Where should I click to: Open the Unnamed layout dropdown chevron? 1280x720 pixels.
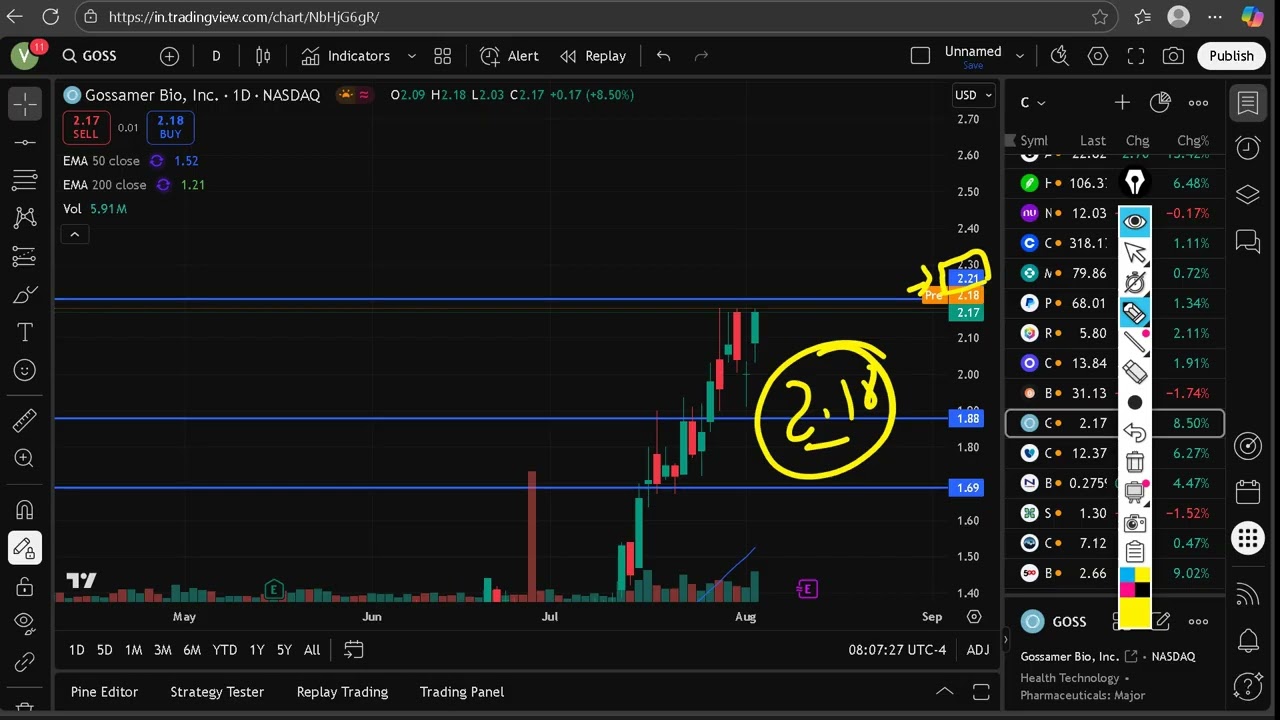pyautogui.click(x=1020, y=56)
